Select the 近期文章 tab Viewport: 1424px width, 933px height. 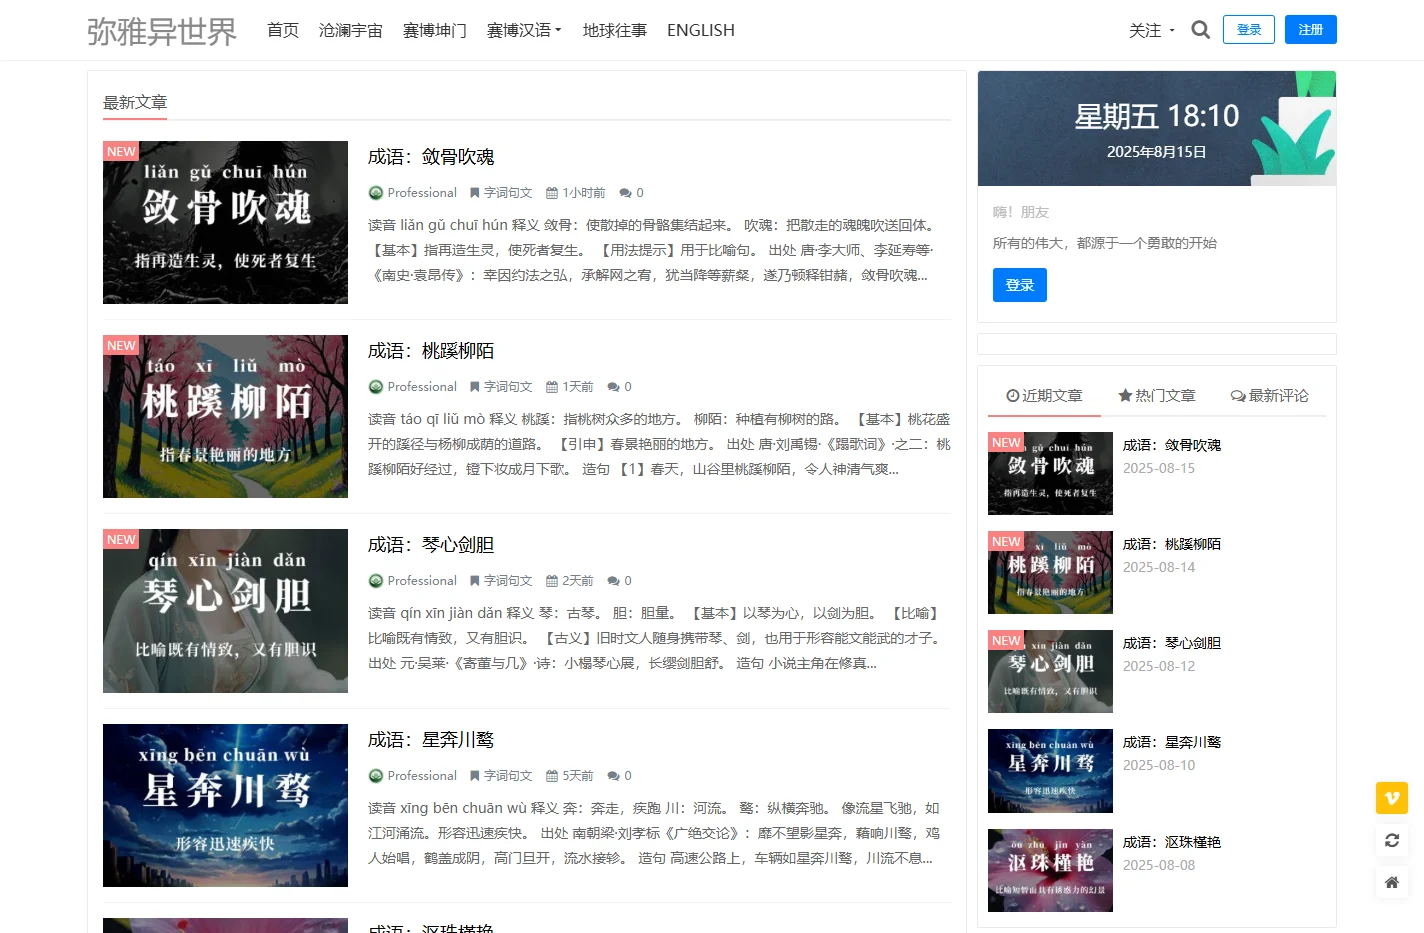tap(1044, 396)
